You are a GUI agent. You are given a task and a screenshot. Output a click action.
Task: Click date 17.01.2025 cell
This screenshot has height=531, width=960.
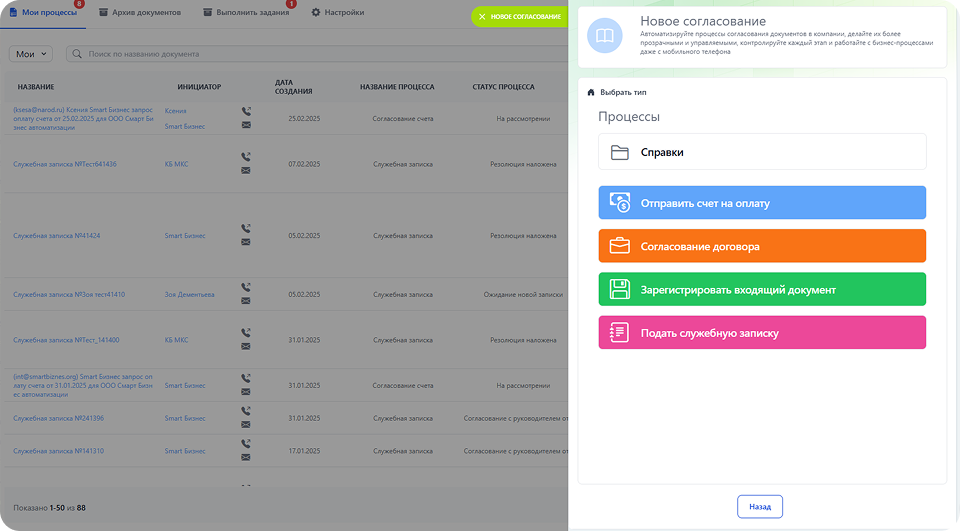pyautogui.click(x=304, y=451)
